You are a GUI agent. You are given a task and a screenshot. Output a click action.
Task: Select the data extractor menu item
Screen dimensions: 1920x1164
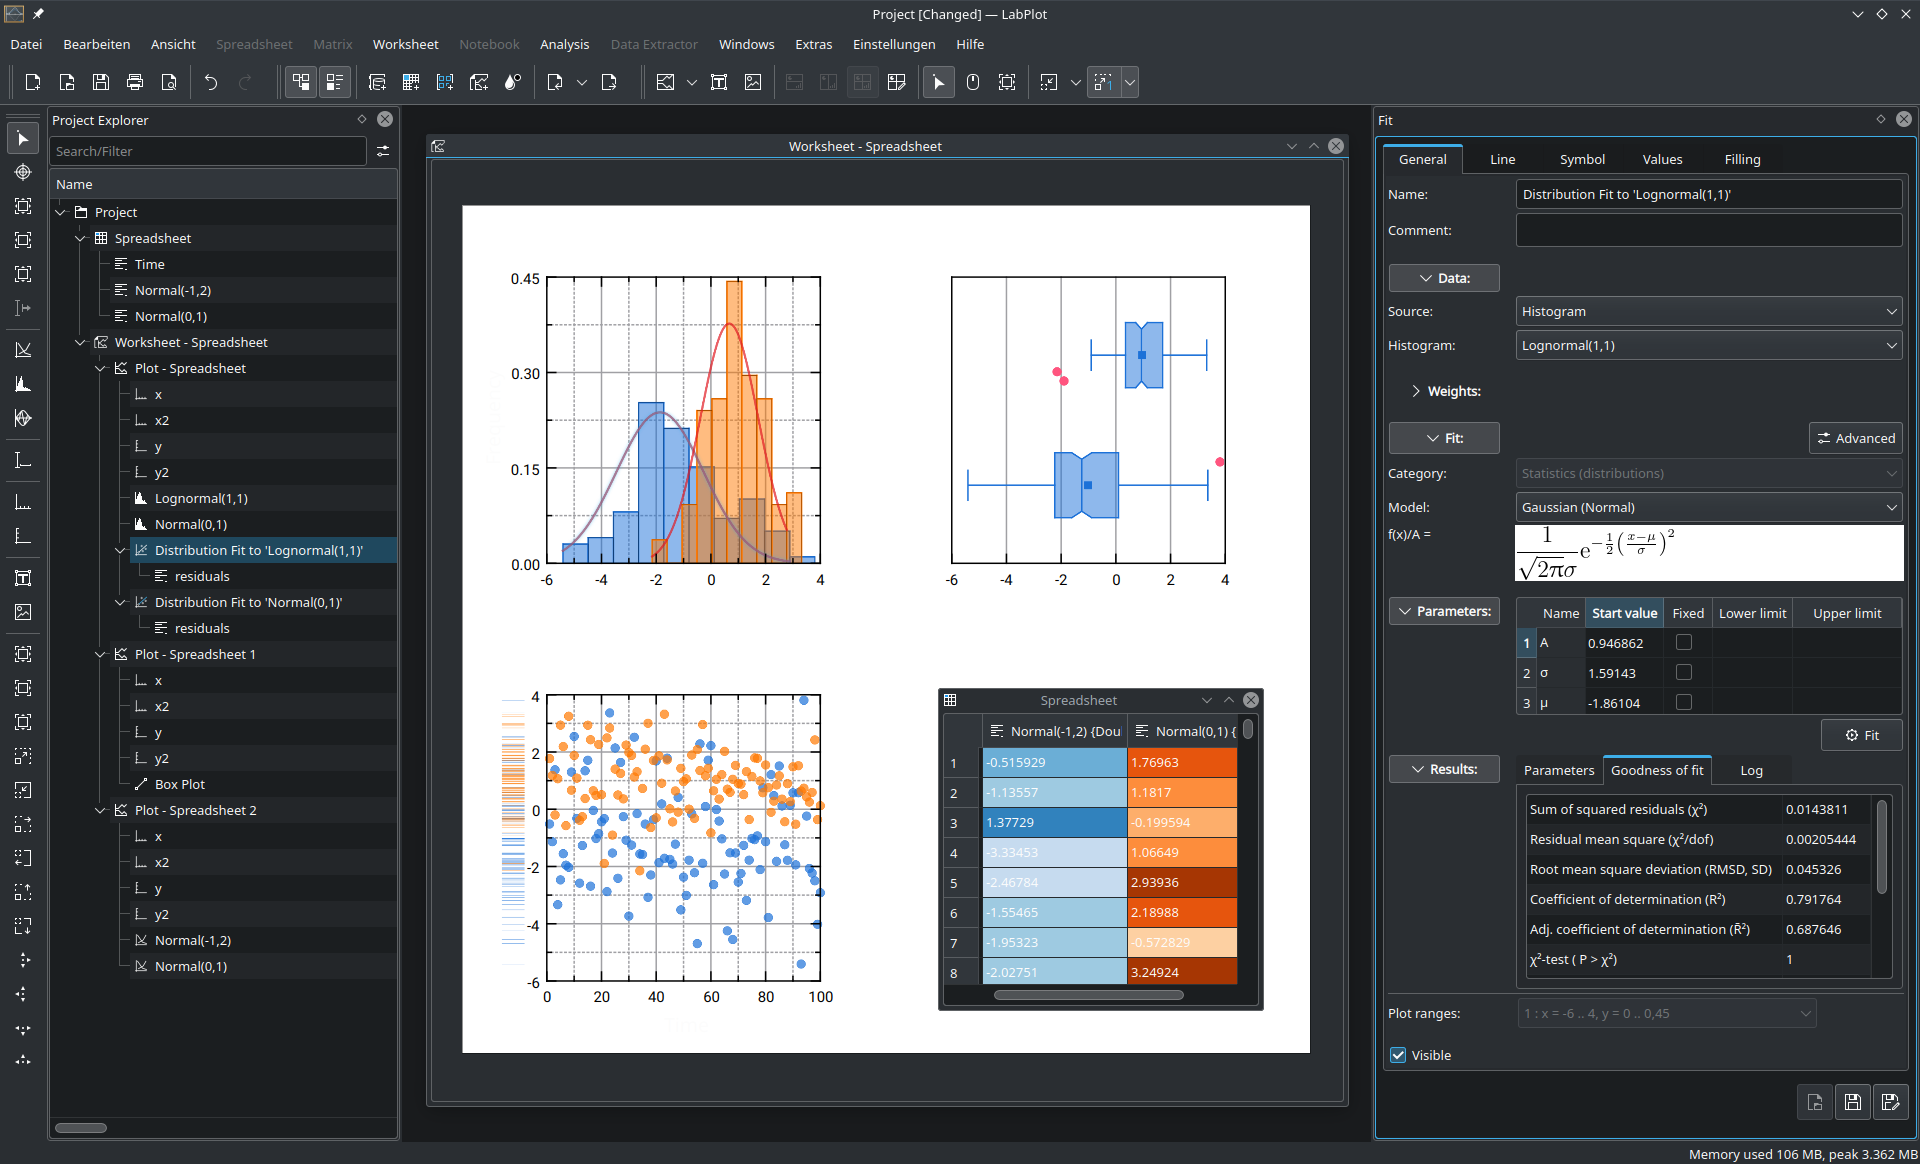point(654,44)
